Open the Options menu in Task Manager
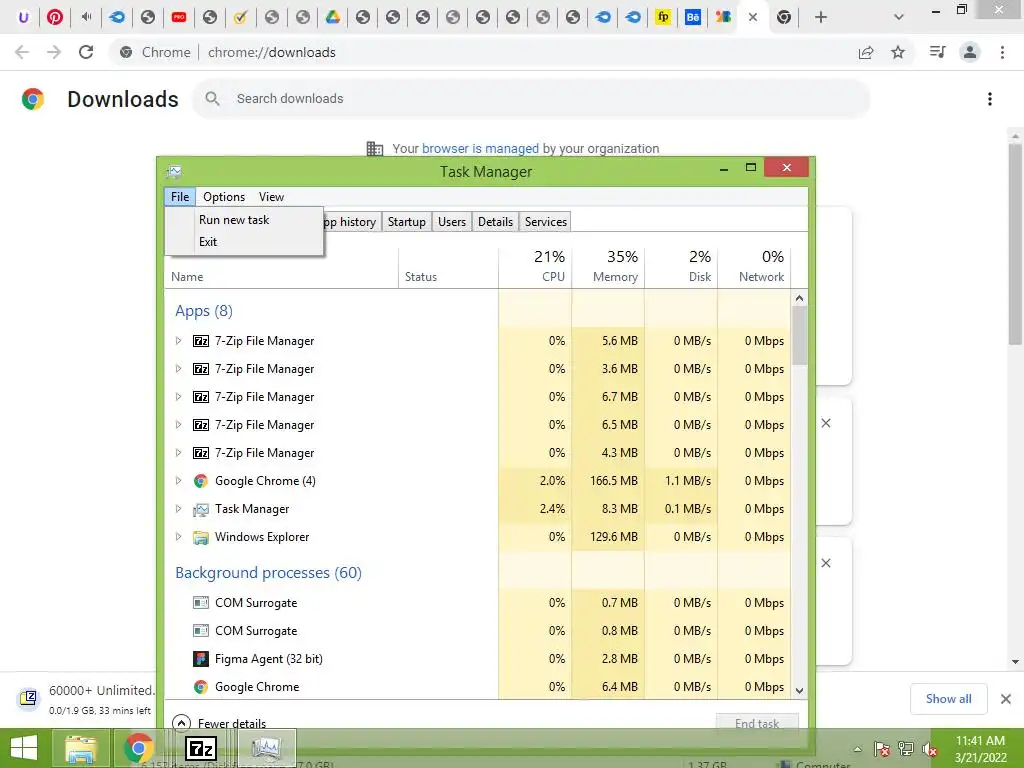Screen dimensions: 1024x768 (x=224, y=197)
